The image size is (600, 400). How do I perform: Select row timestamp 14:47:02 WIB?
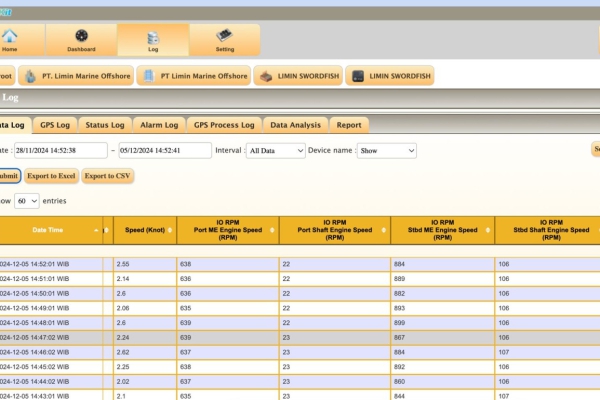coord(34,338)
